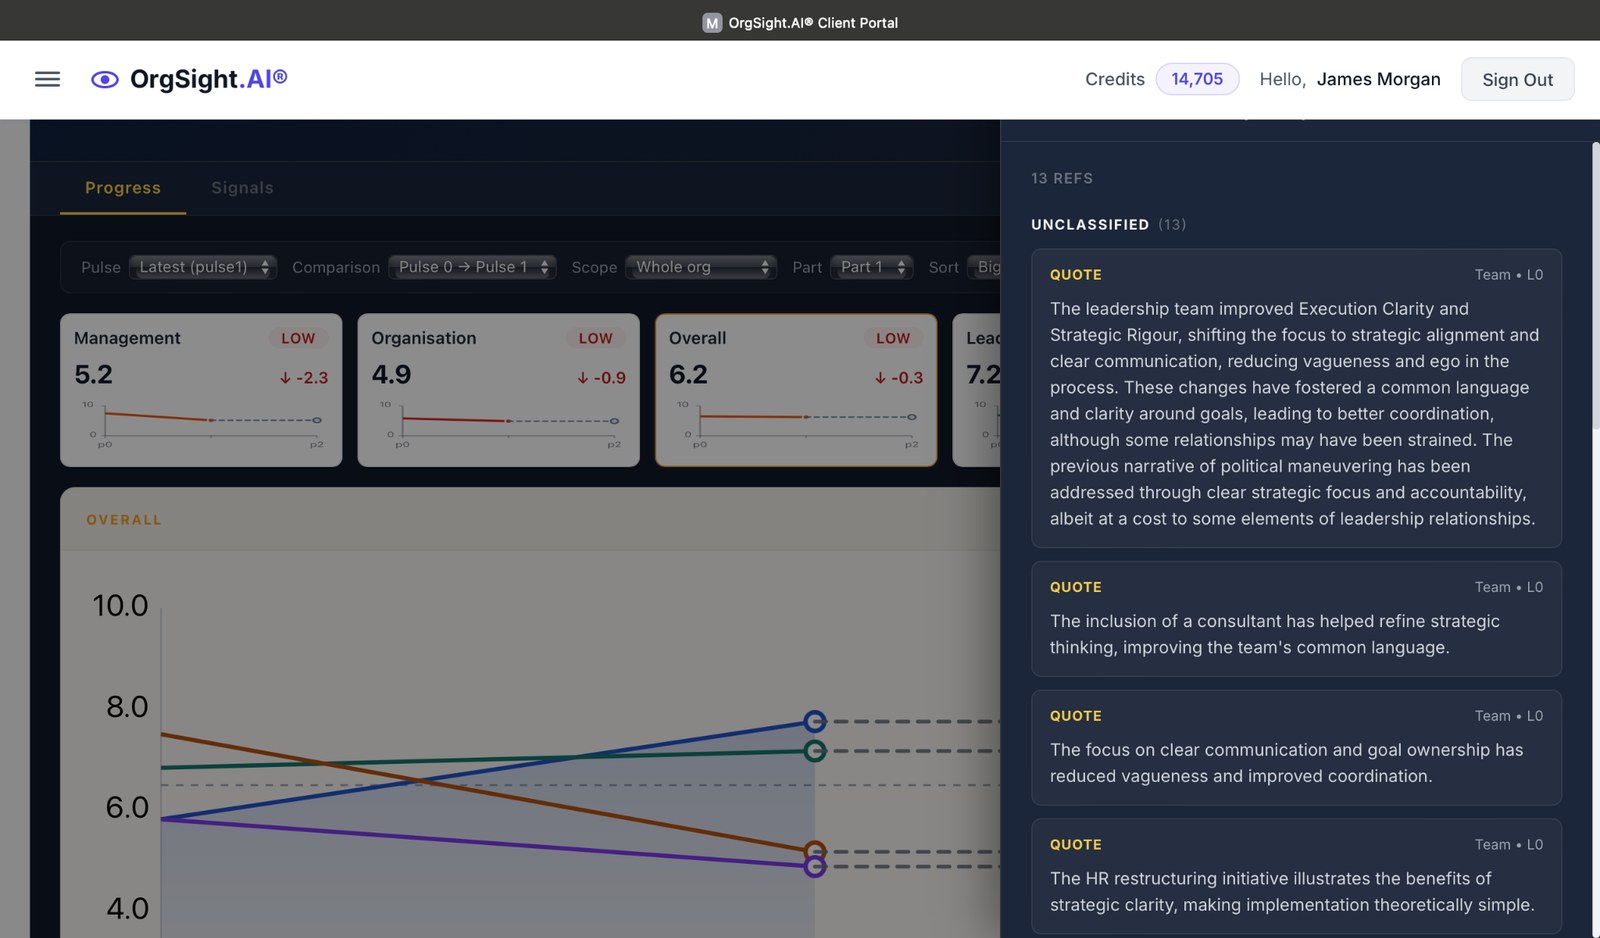Select the Overall score card
This screenshot has width=1600, height=938.
pos(796,390)
